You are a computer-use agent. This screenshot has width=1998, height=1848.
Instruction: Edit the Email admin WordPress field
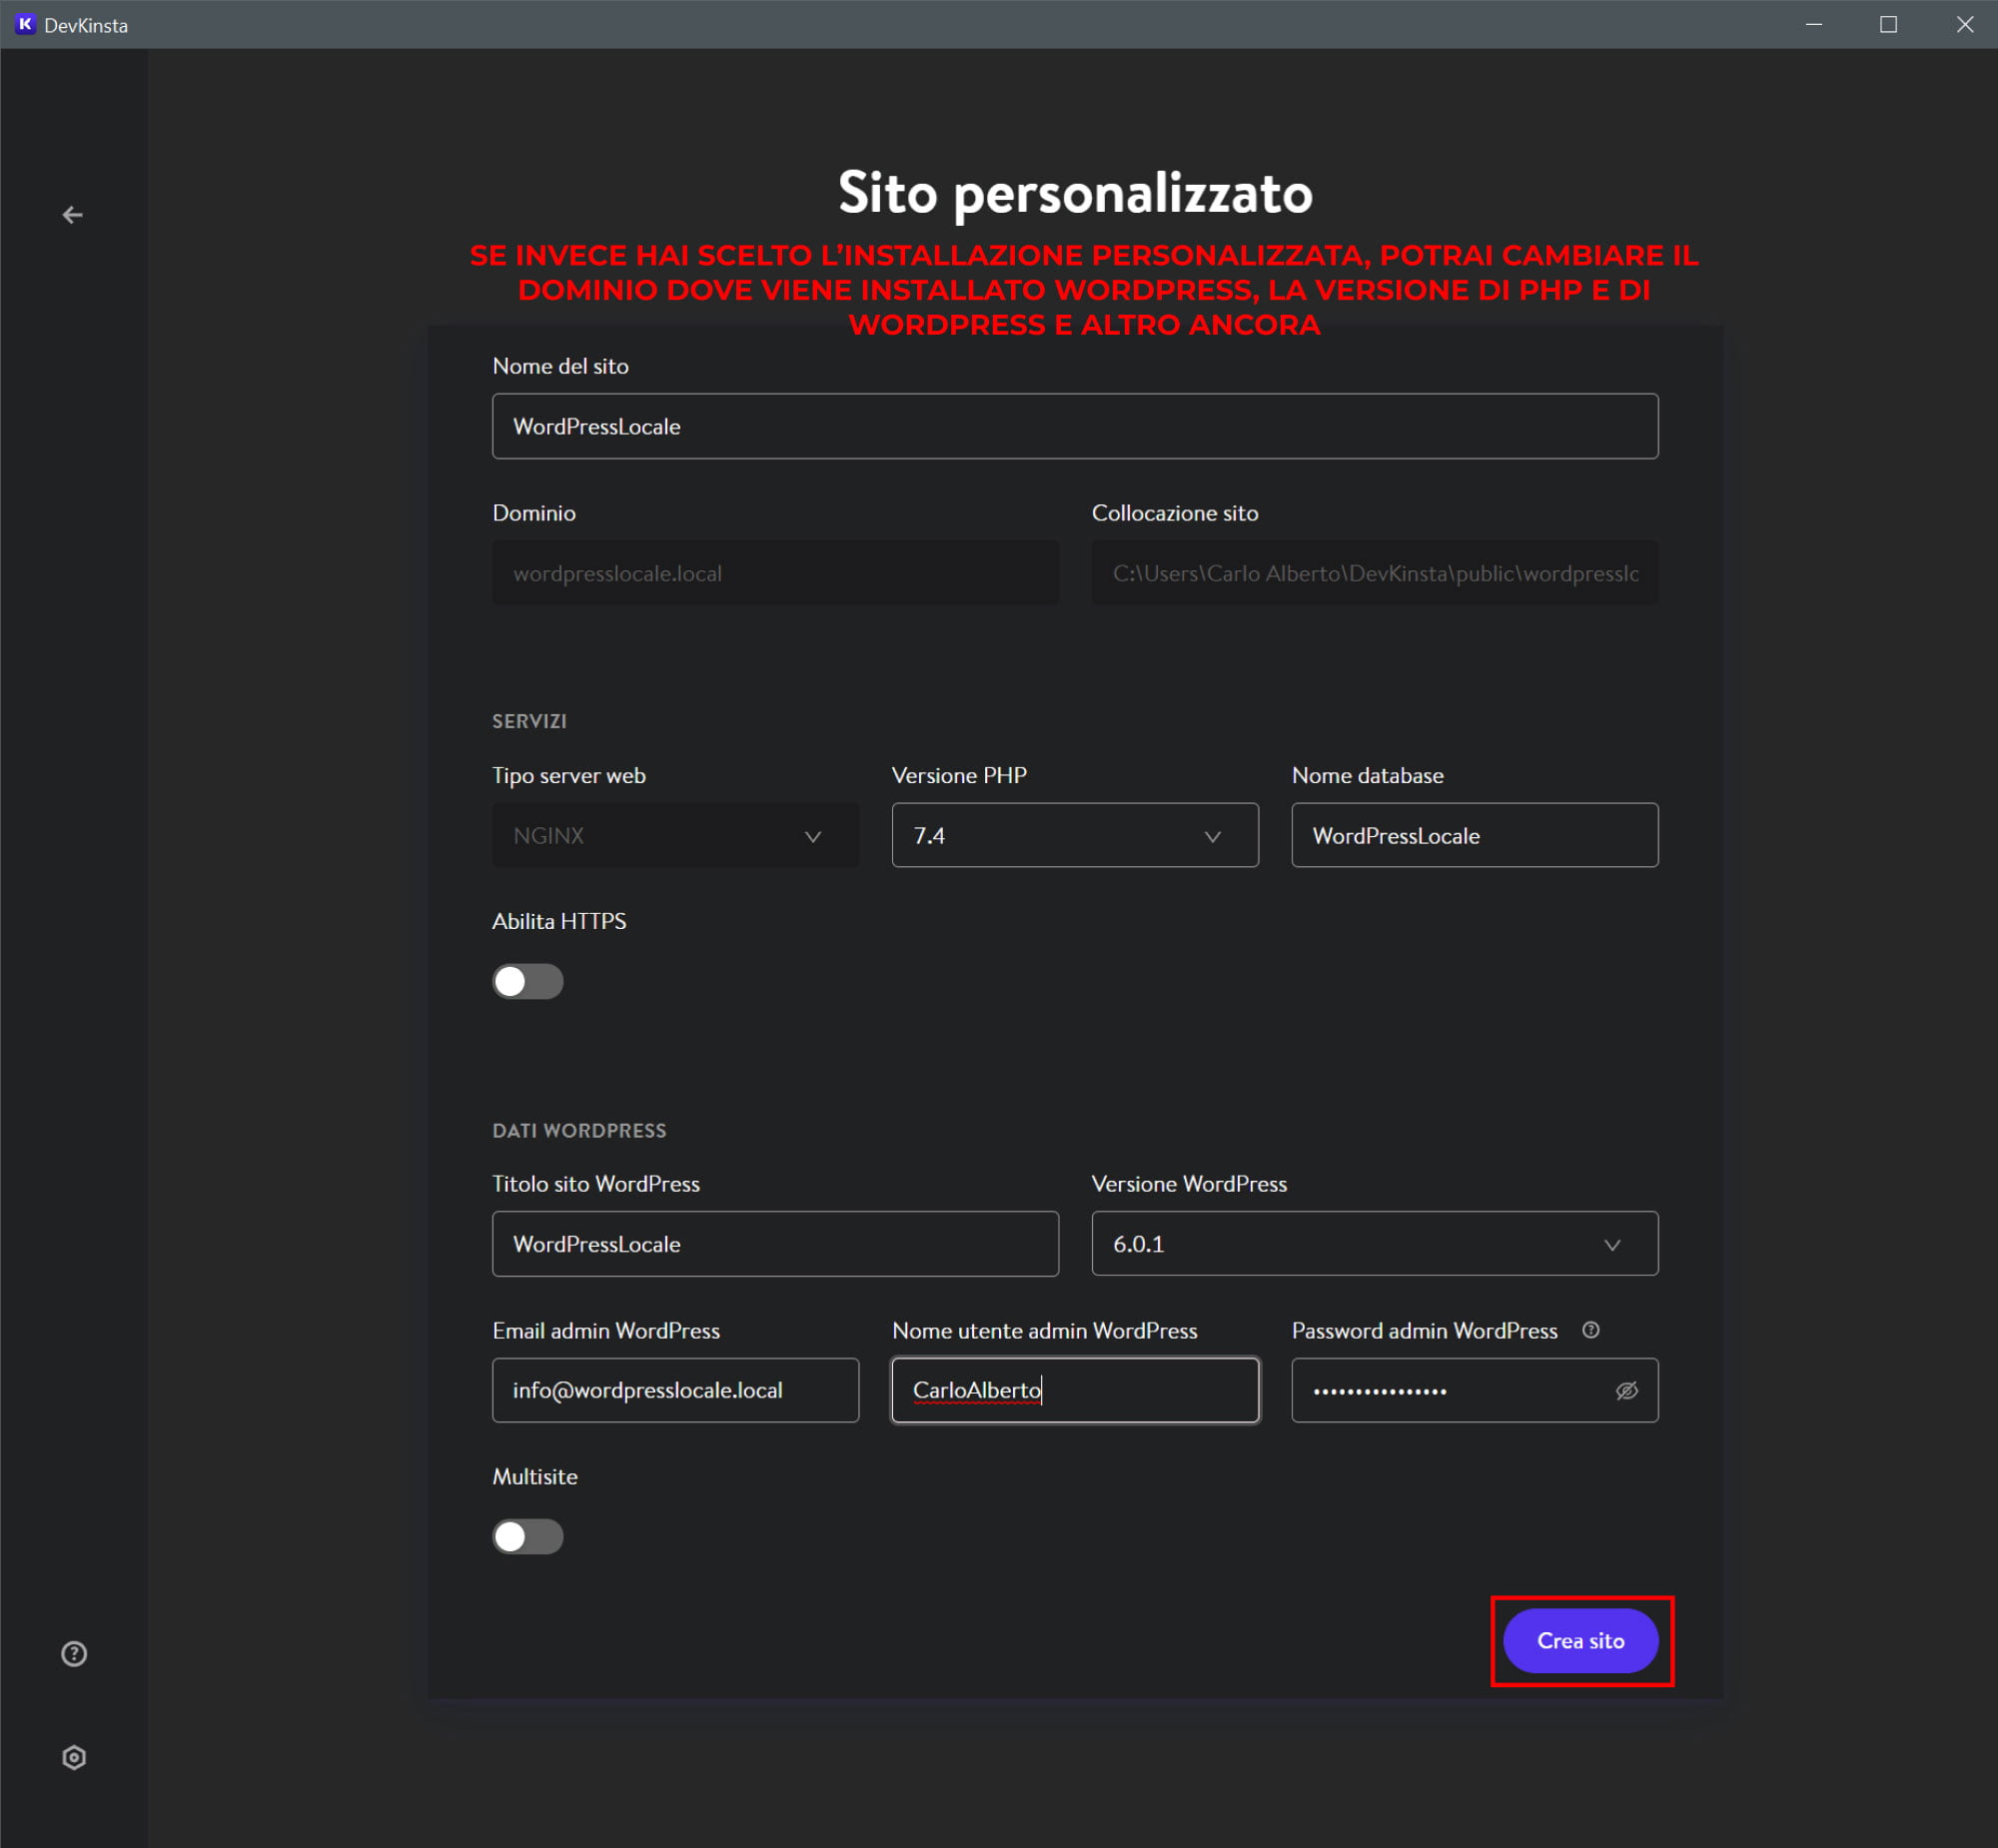point(675,1390)
